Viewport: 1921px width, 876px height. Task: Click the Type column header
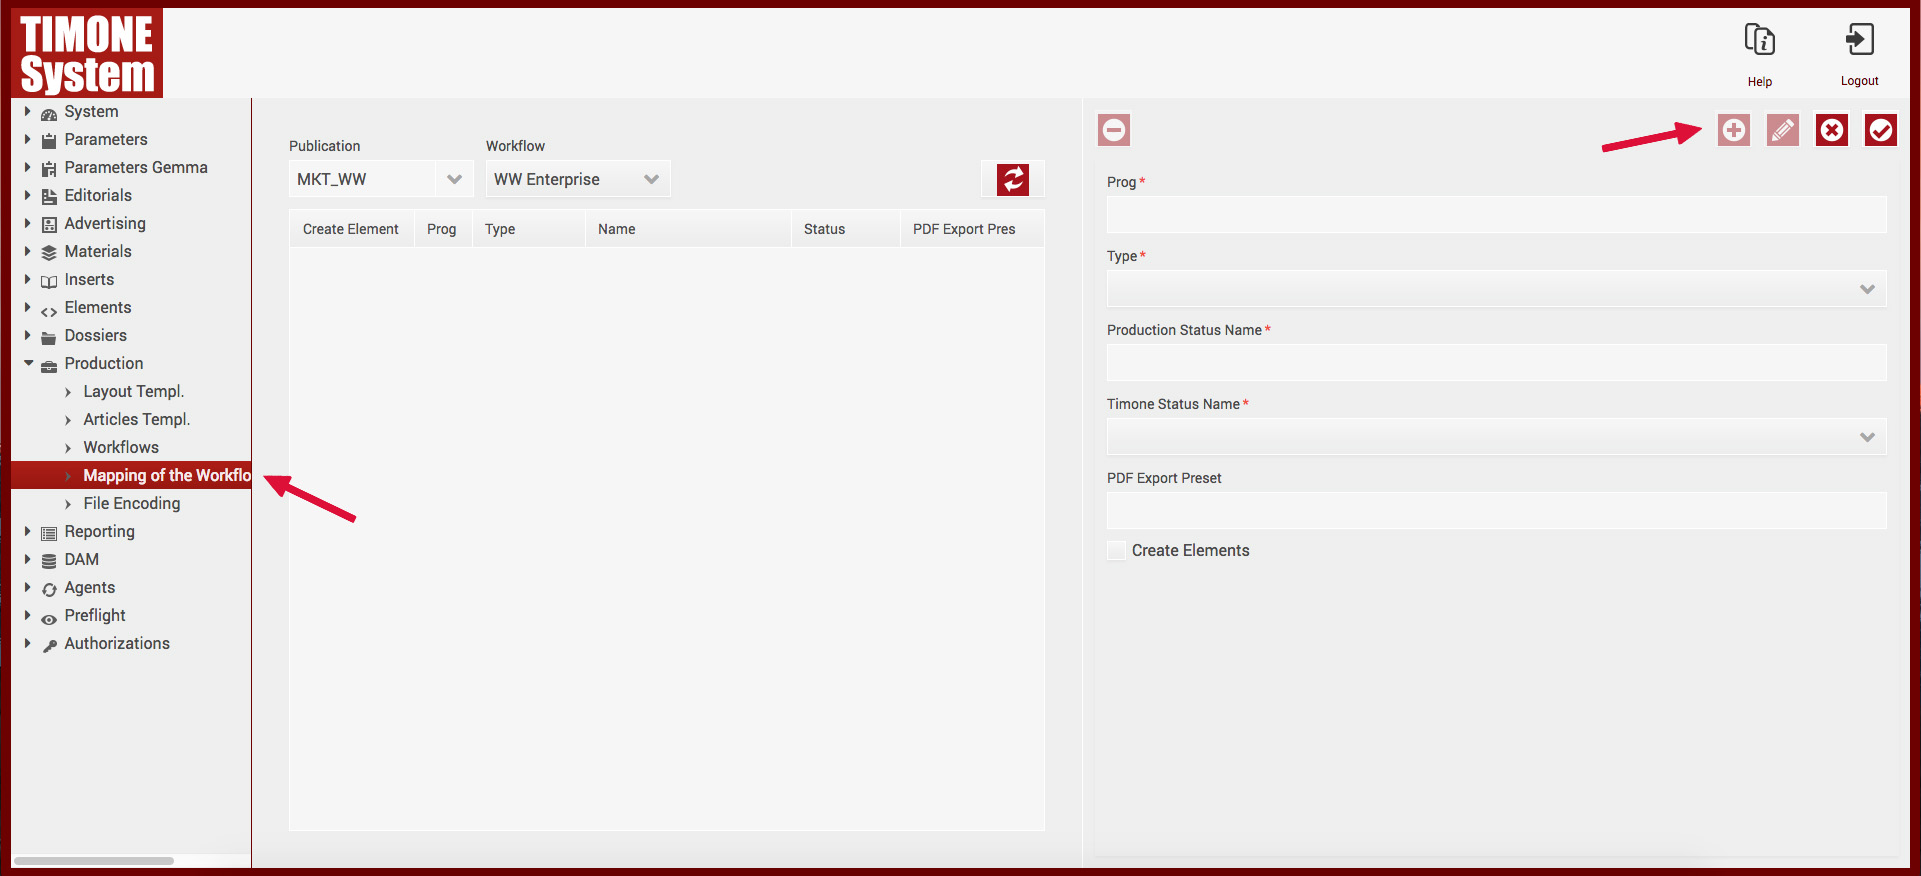[x=529, y=229]
